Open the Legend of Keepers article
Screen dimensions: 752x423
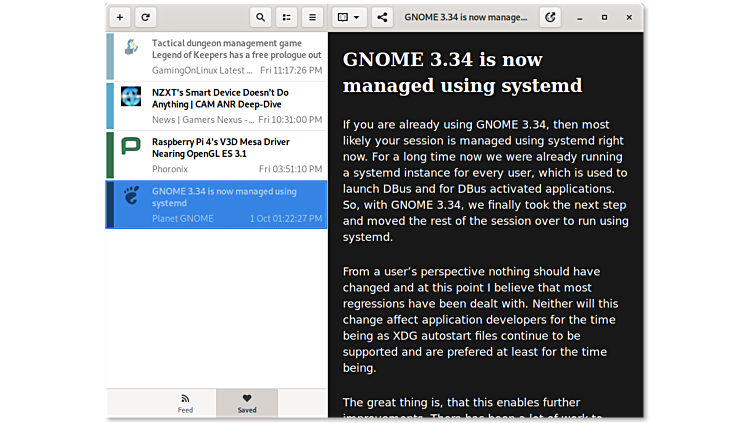click(x=236, y=50)
